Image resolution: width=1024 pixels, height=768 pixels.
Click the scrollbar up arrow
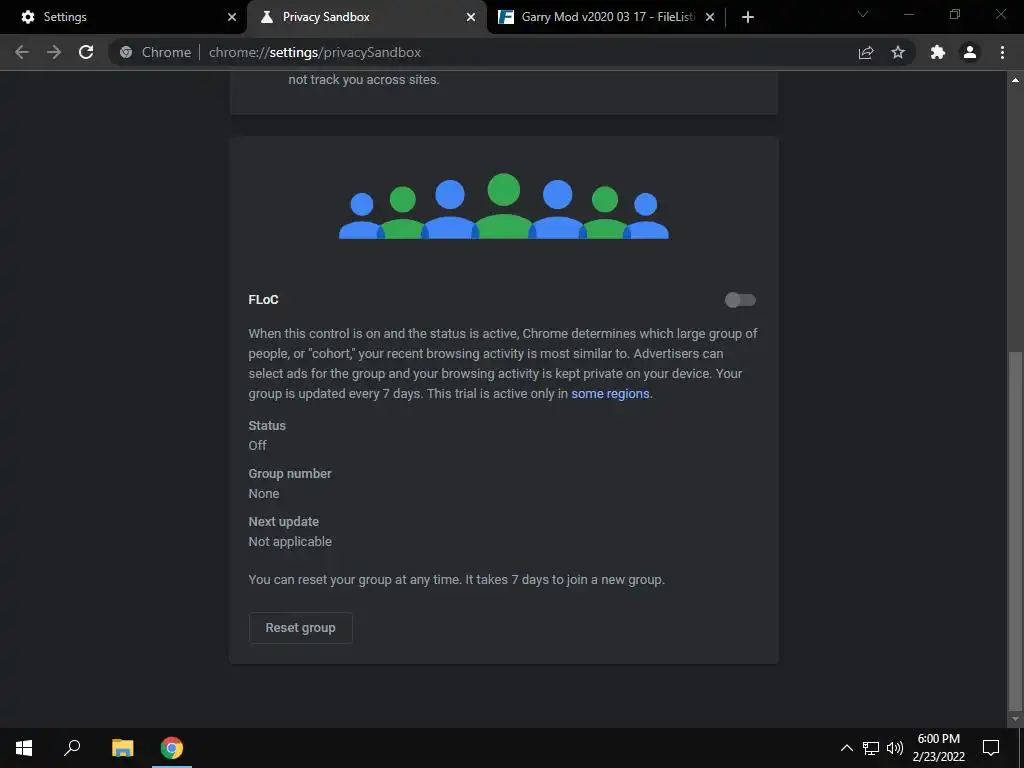tap(1015, 80)
